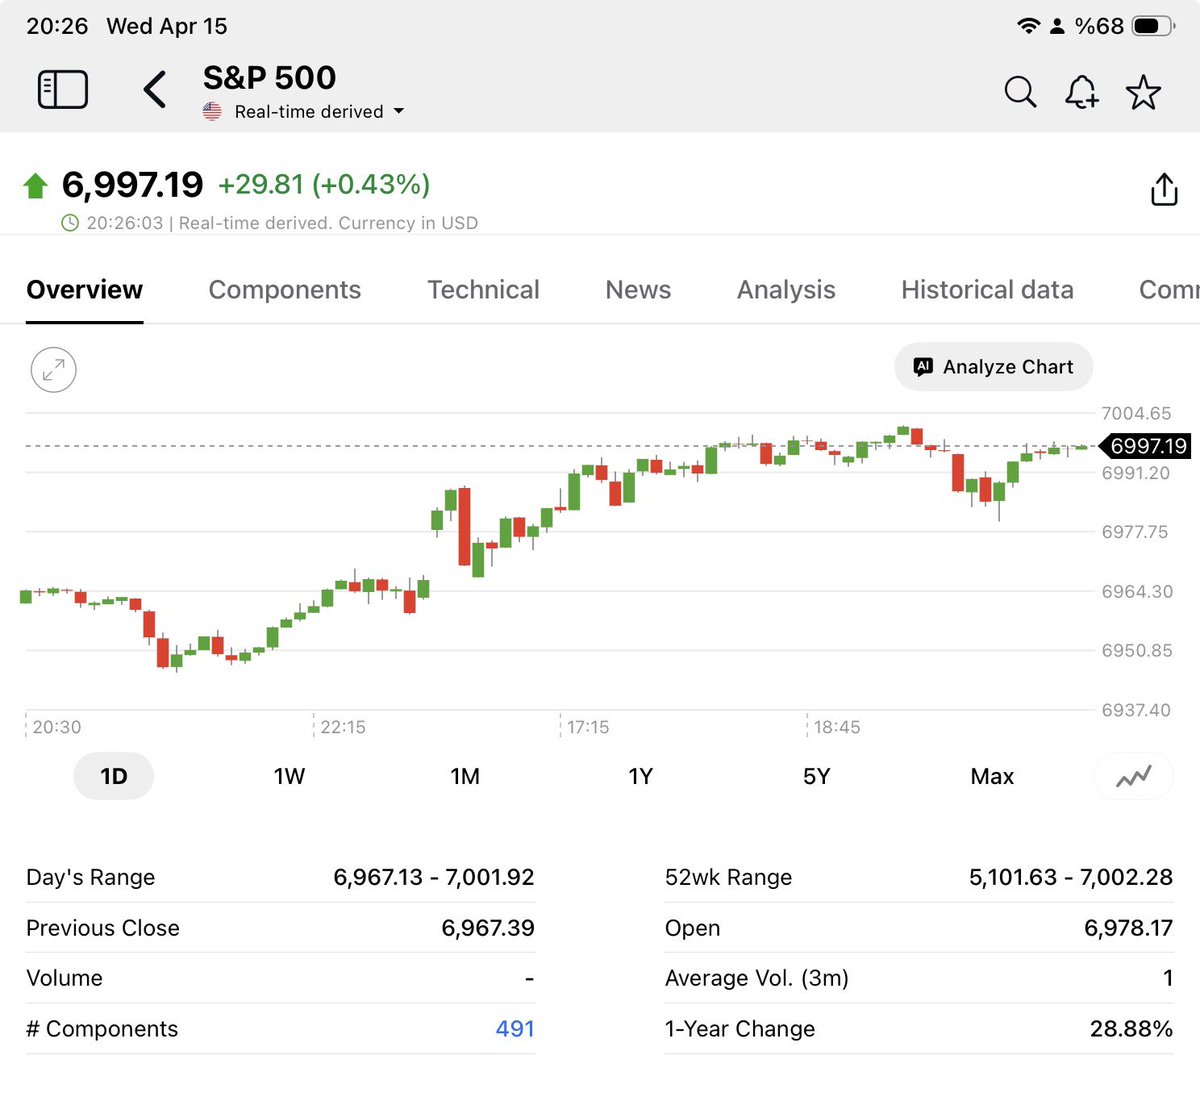Go back with the left chevron
The width and height of the screenshot is (1200, 1097).
click(x=154, y=90)
